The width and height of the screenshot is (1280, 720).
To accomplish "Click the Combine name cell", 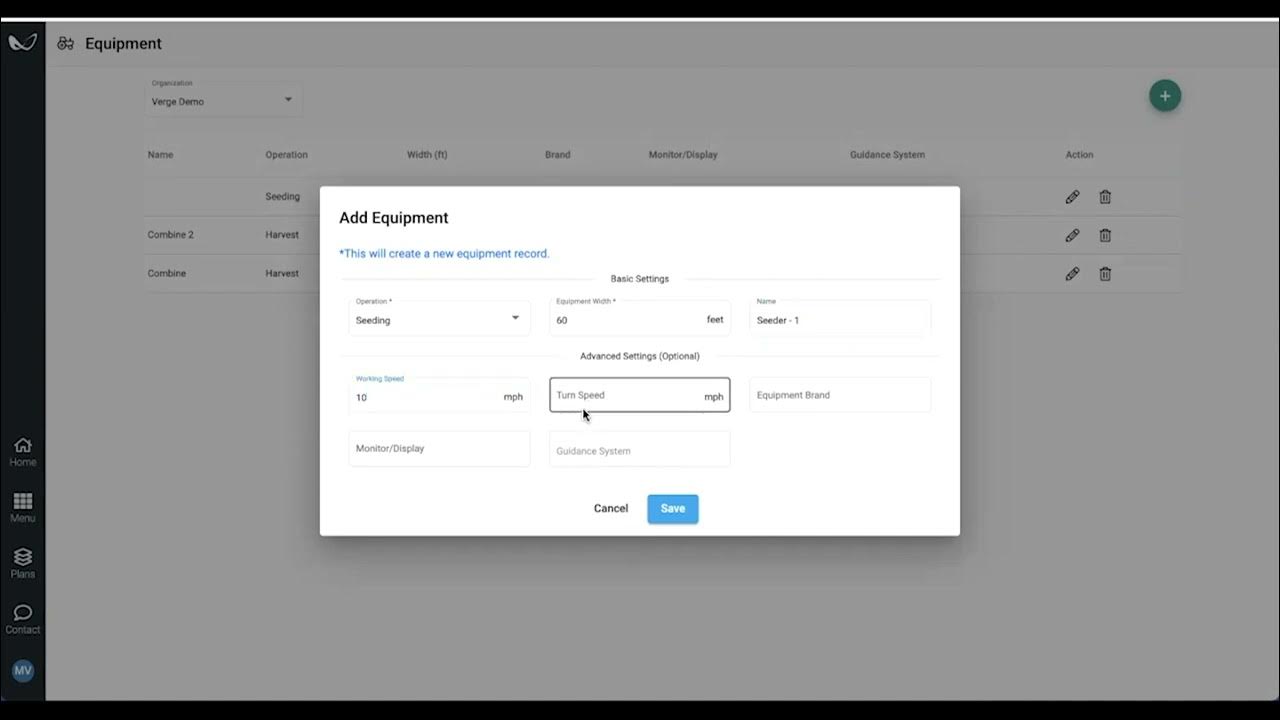I will (167, 273).
